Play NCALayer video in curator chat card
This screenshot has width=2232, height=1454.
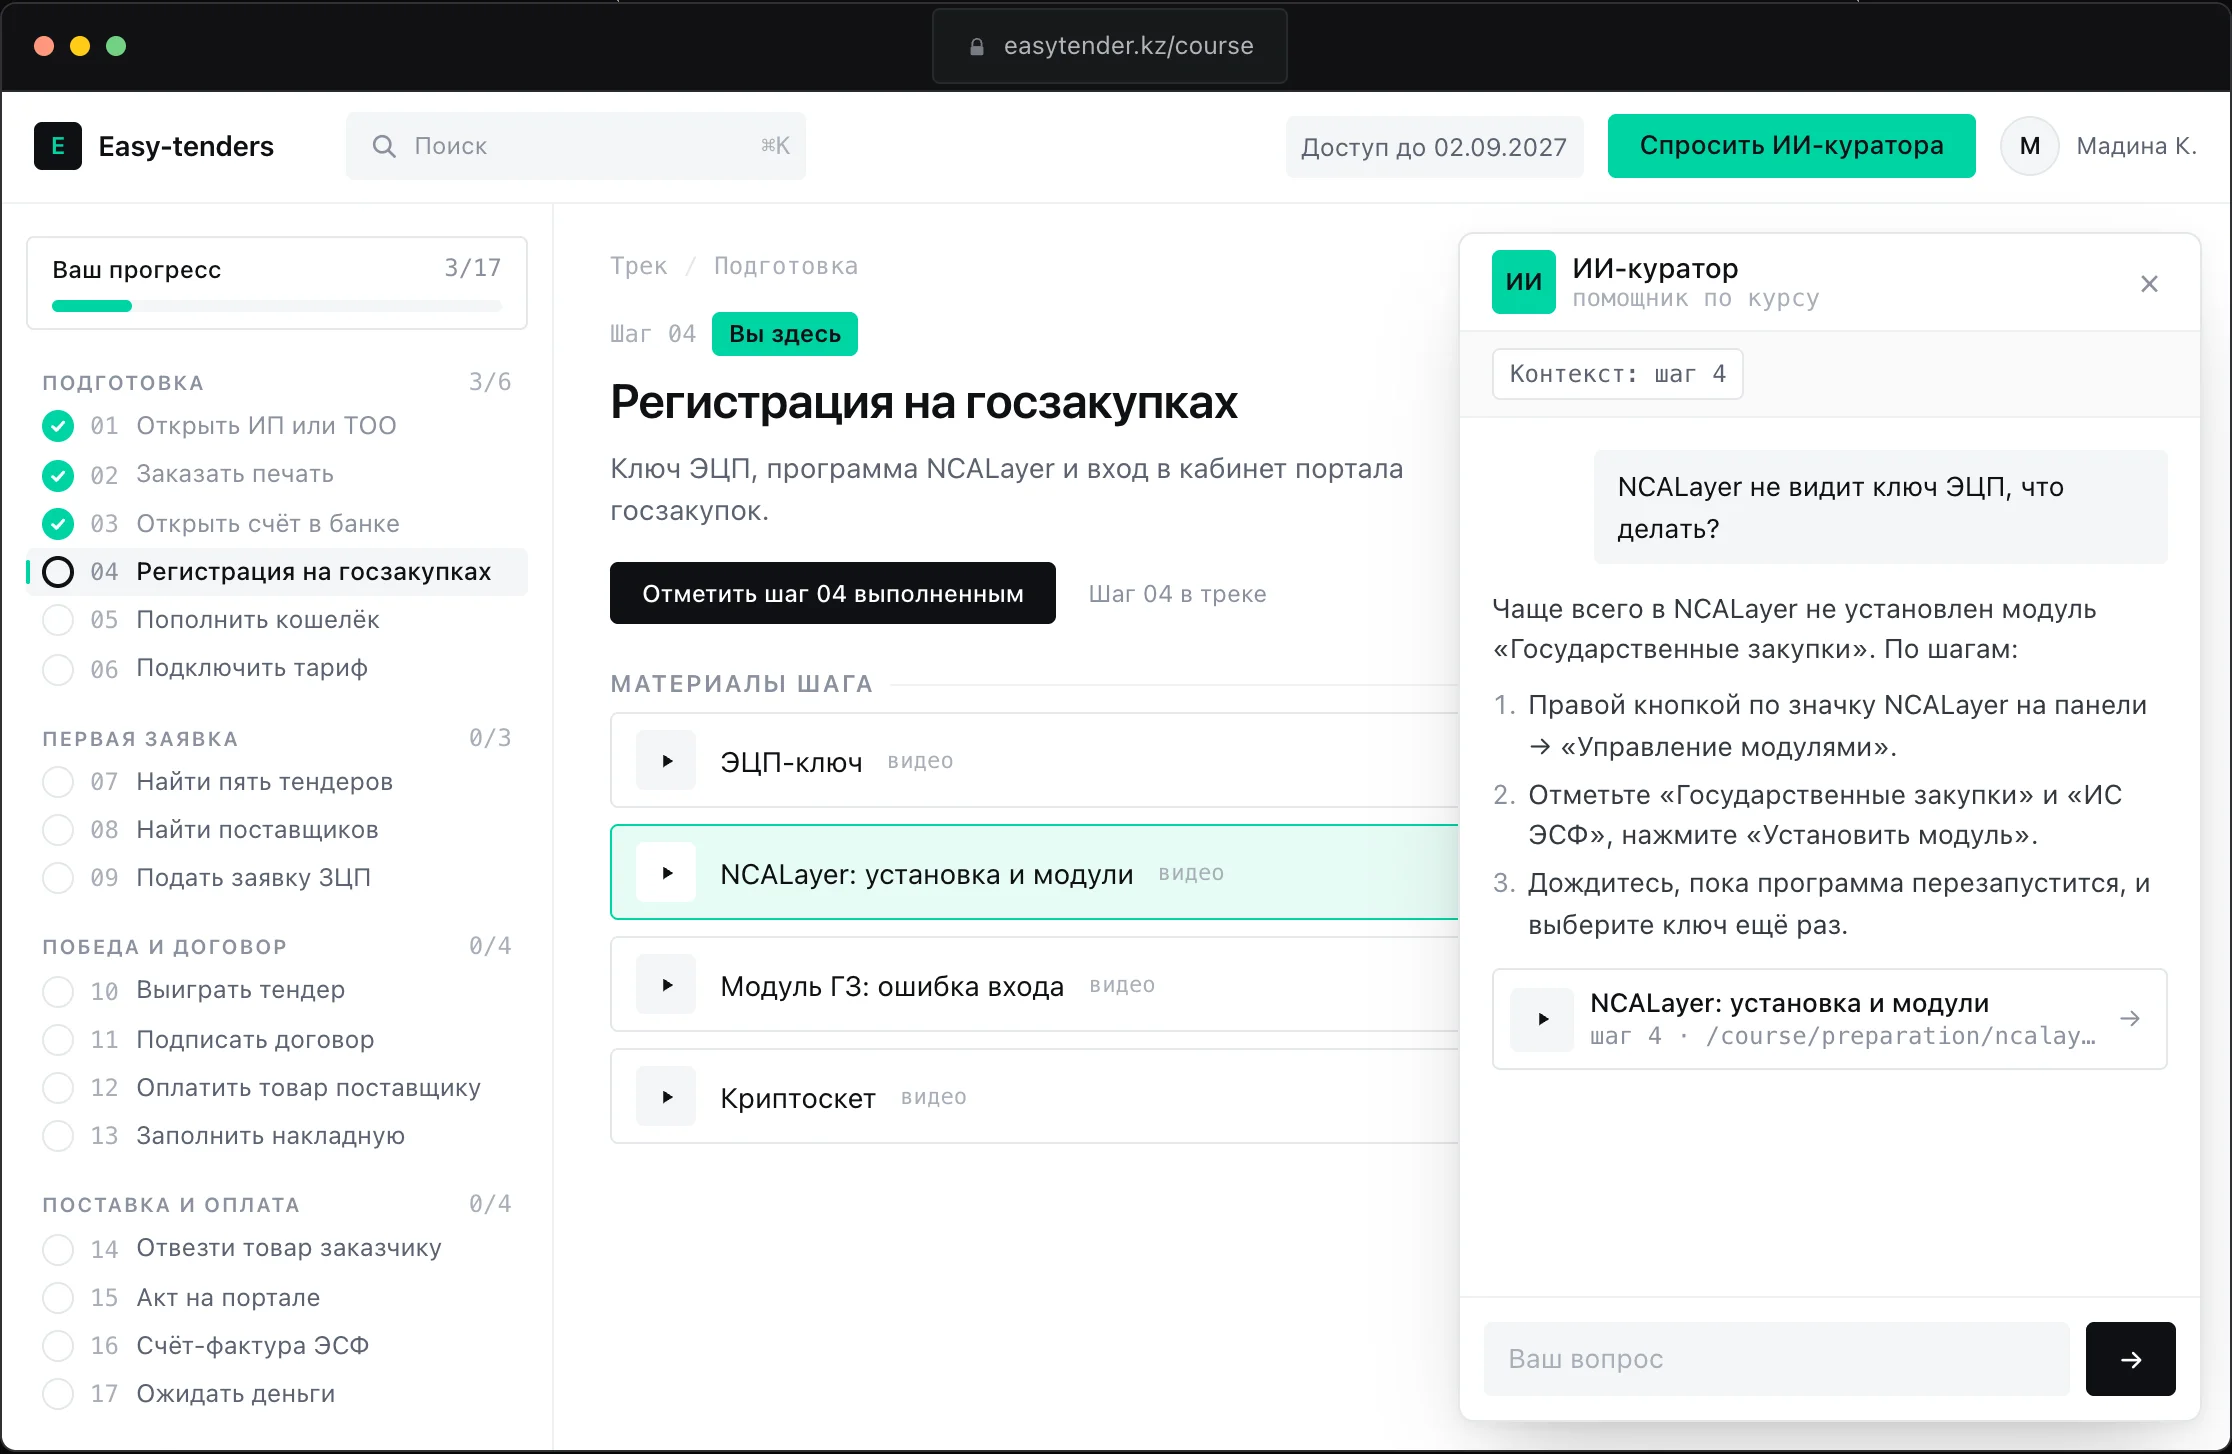(x=1542, y=1019)
